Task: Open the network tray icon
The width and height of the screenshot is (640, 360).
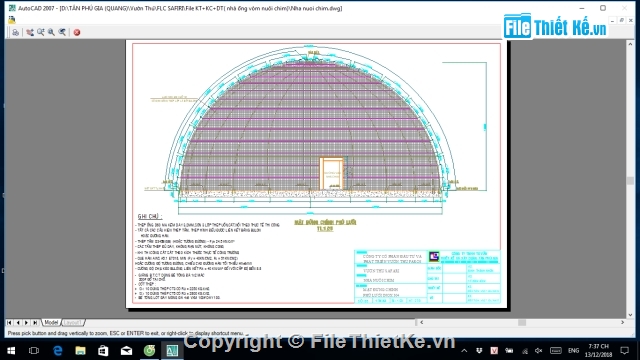Action: click(x=525, y=351)
